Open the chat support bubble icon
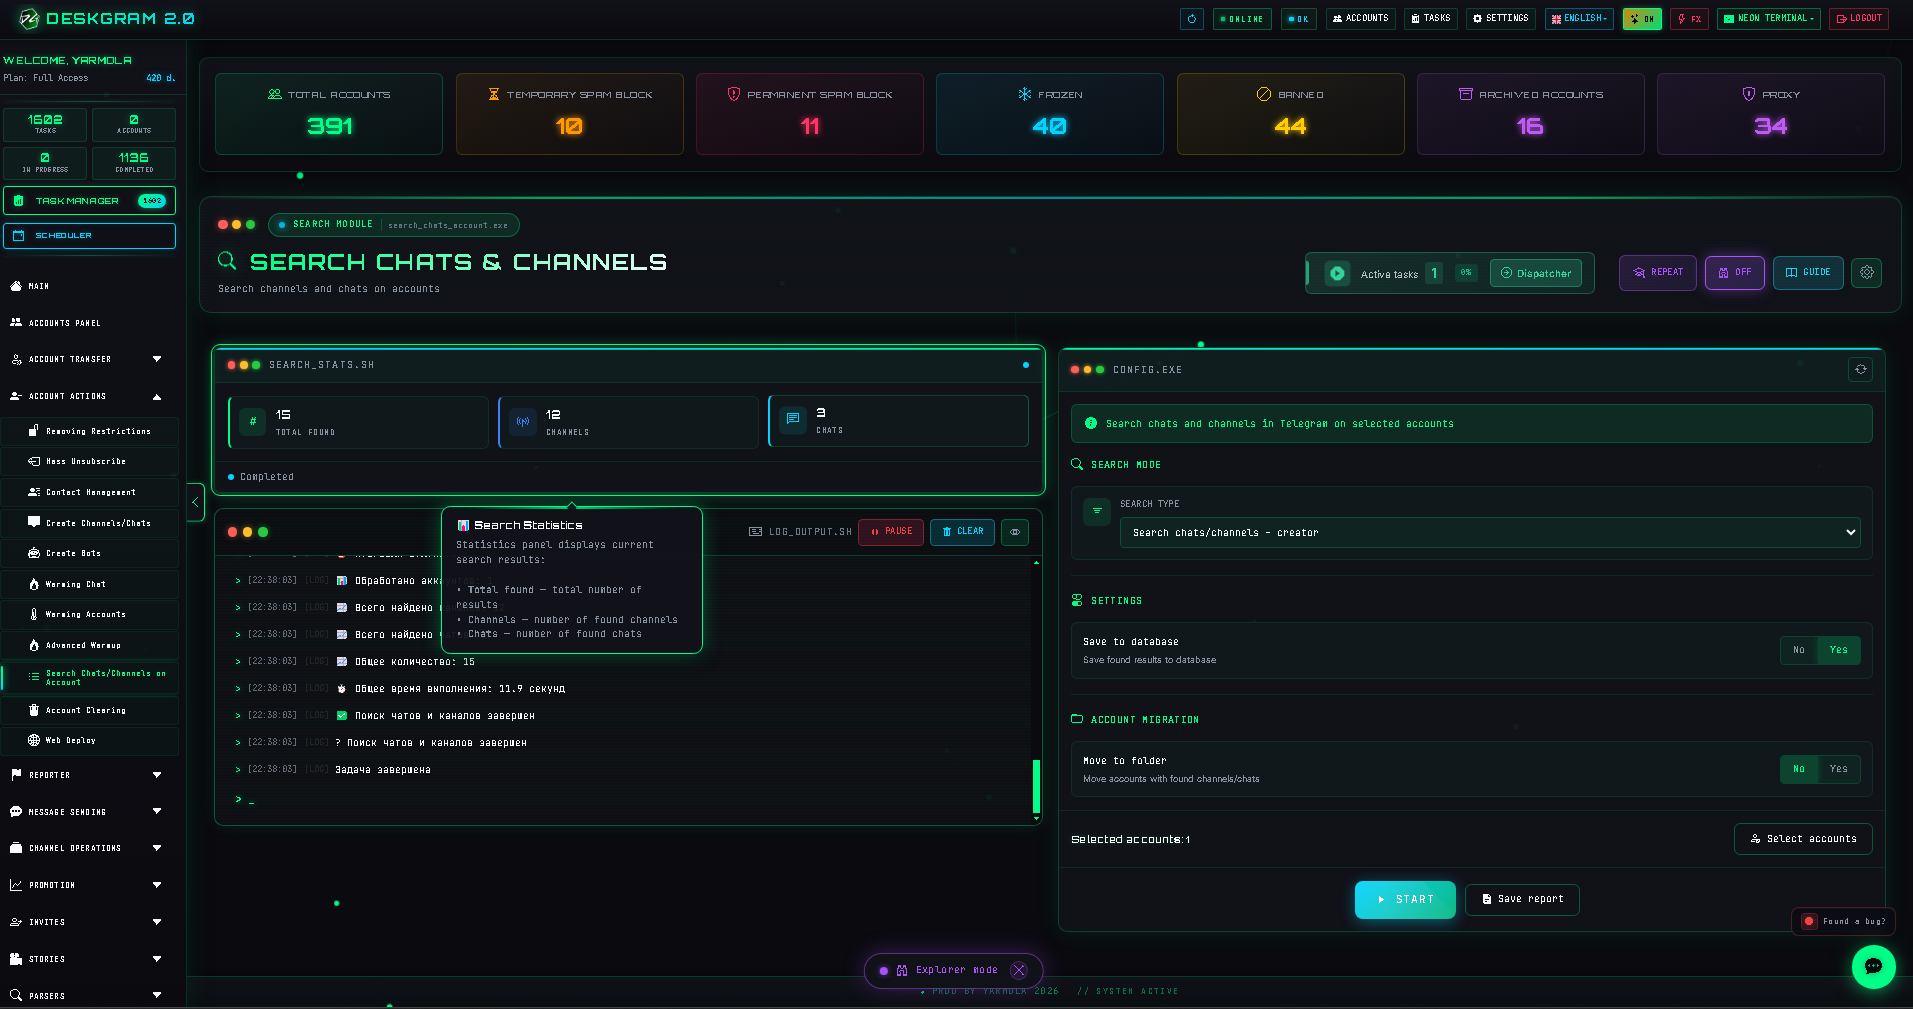 point(1873,966)
